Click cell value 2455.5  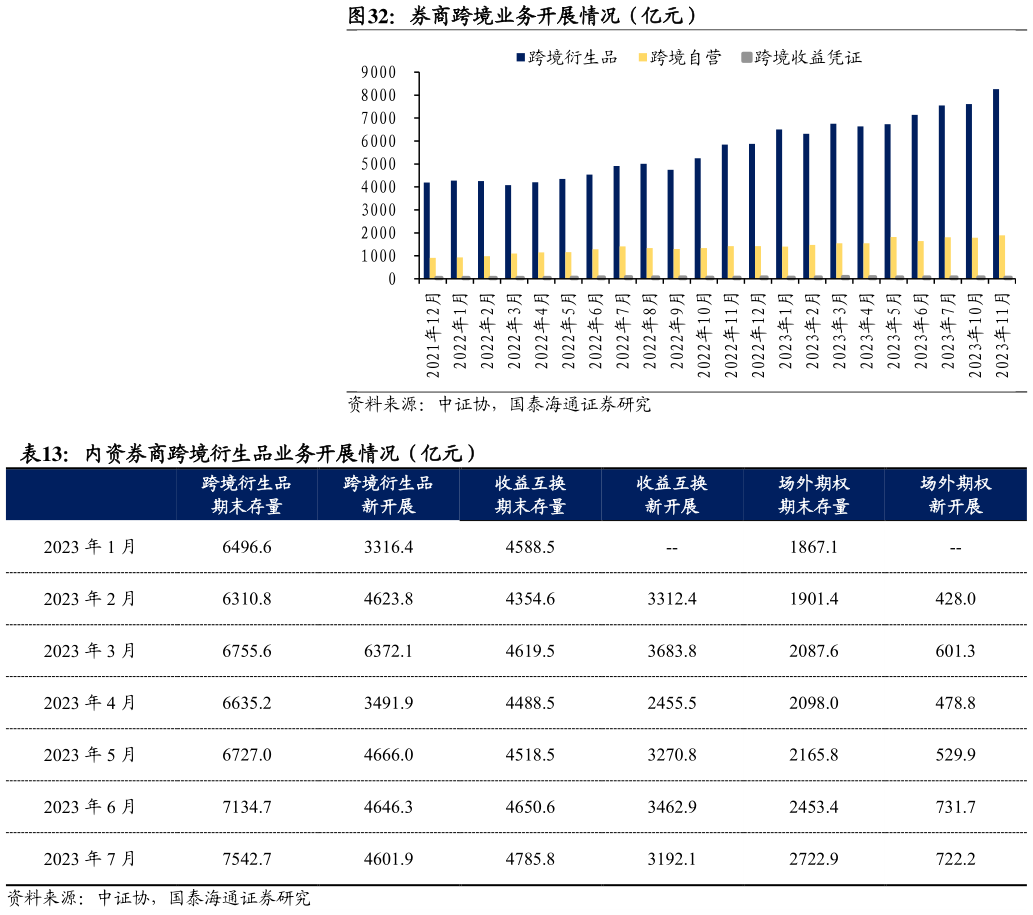pyautogui.click(x=672, y=704)
